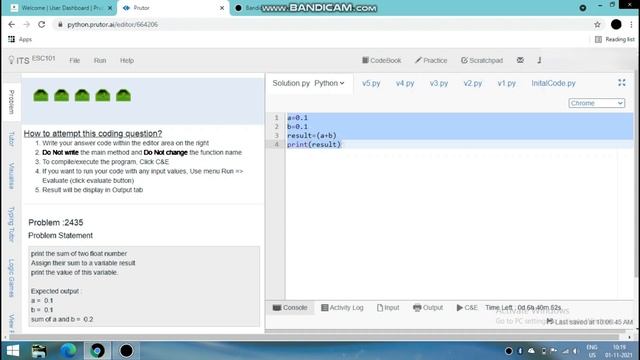Select the Visualise side tab
The image size is (640, 360).
point(11,176)
